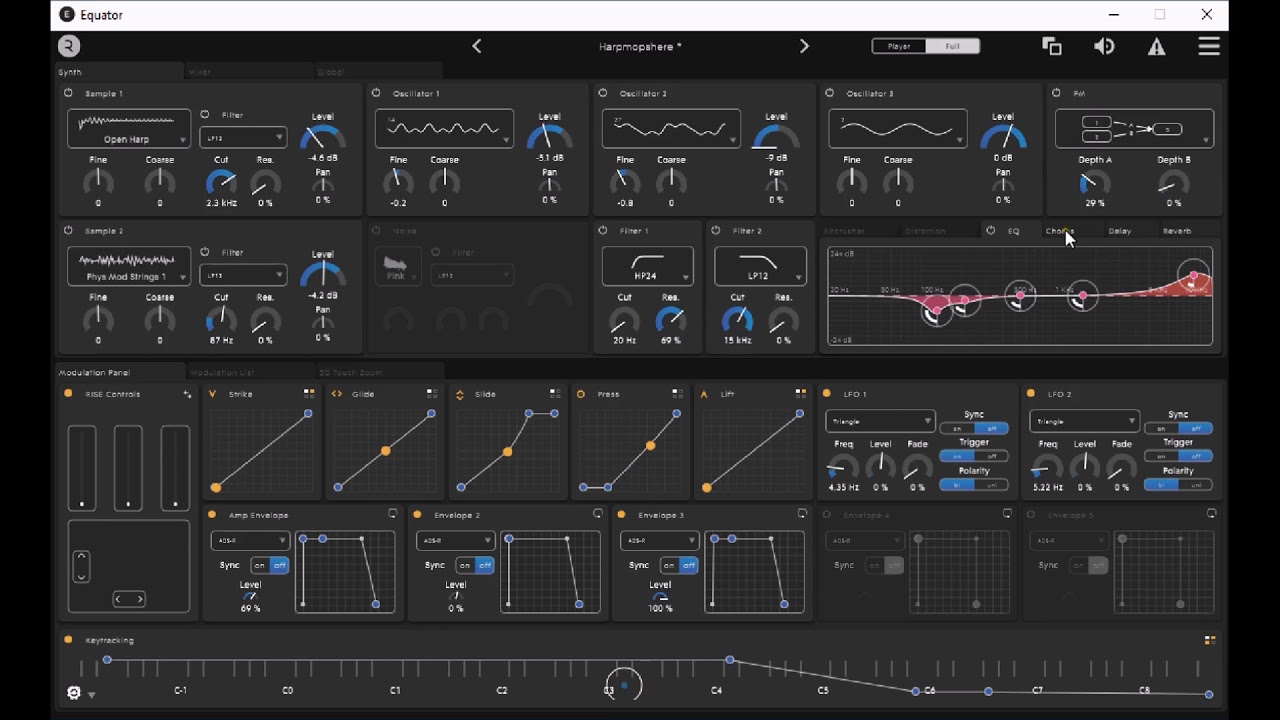
Task: Click the RISE XY touch pad
Action: click(x=129, y=566)
